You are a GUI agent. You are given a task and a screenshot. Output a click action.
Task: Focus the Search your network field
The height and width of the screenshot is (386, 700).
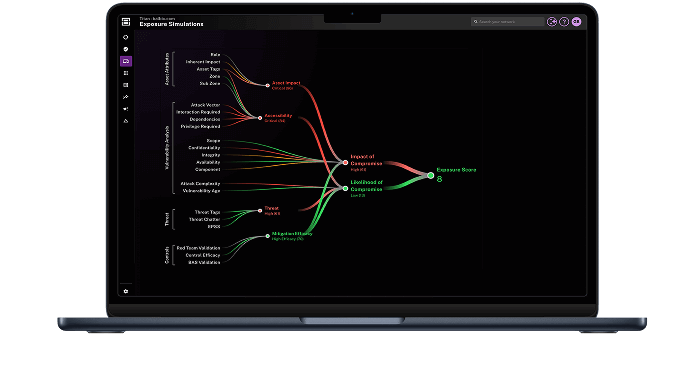click(508, 21)
